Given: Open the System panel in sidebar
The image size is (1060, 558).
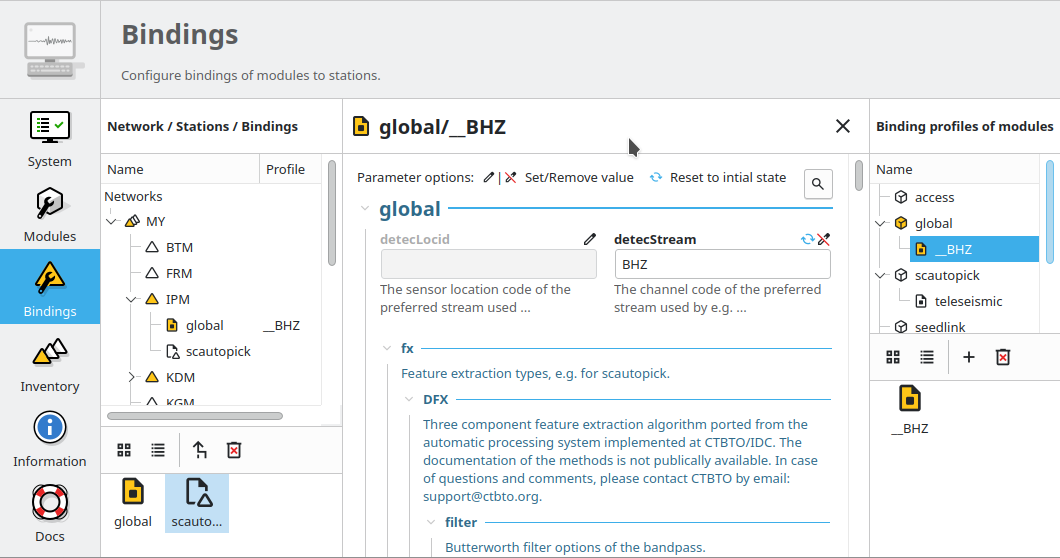Looking at the screenshot, I should point(49,137).
